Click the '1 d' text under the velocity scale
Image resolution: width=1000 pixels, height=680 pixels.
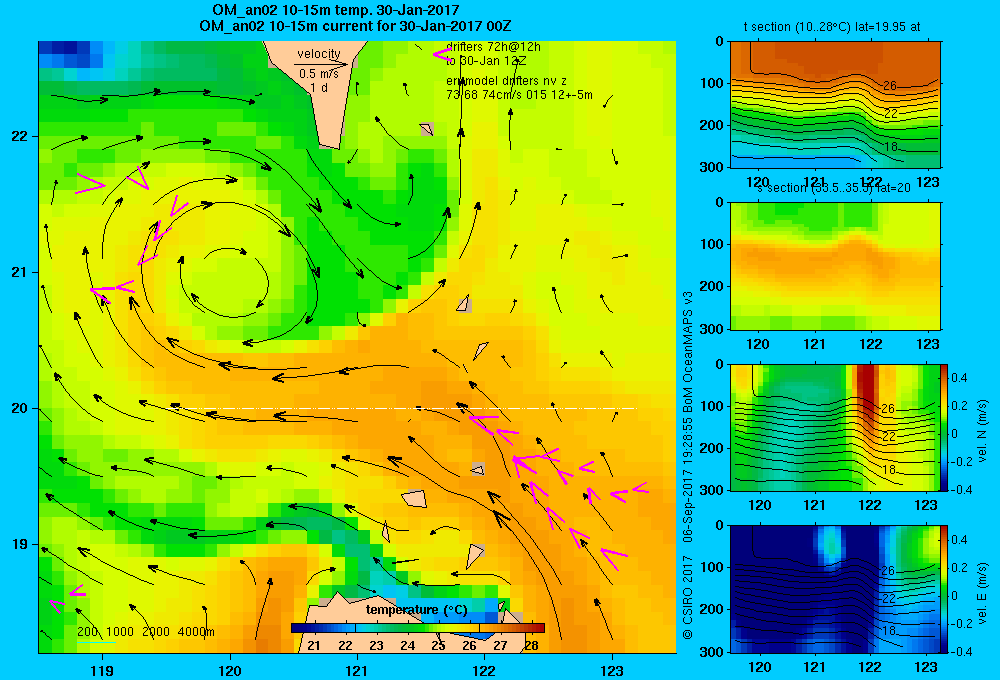[x=319, y=87]
